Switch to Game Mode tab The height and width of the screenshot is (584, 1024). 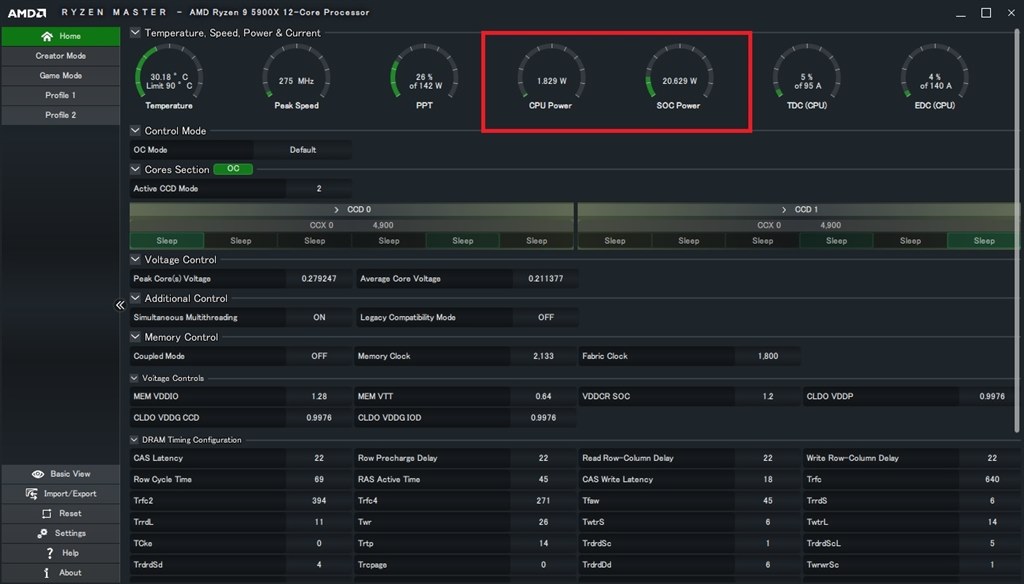pyautogui.click(x=61, y=76)
